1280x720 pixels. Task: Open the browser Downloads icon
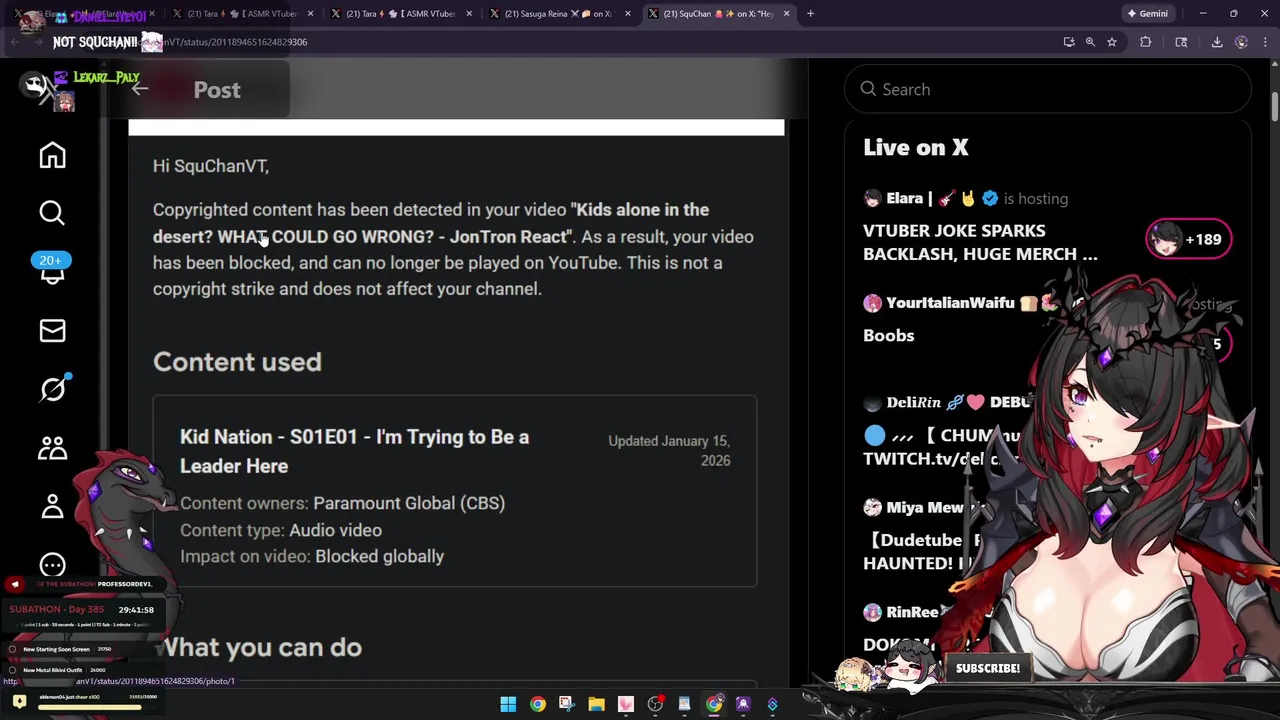click(x=1217, y=42)
